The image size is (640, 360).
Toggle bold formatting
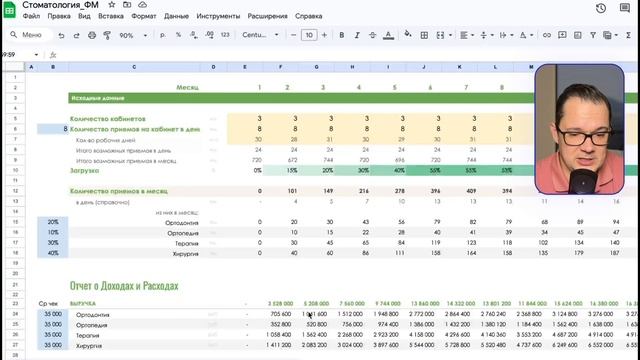(x=342, y=36)
